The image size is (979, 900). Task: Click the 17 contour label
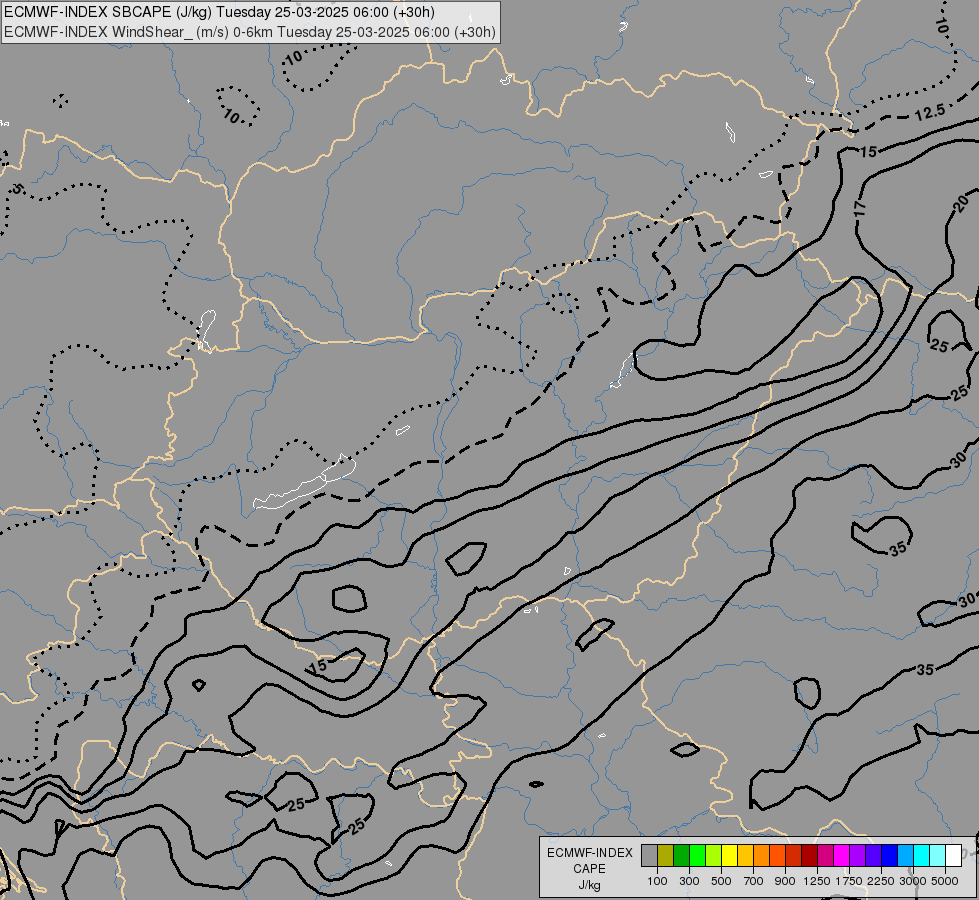pos(860,209)
